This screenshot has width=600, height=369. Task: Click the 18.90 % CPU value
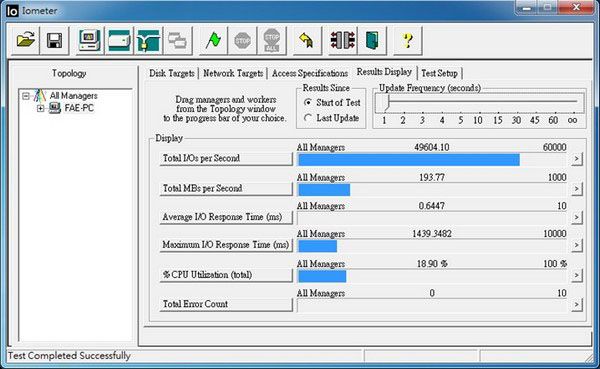pos(432,264)
